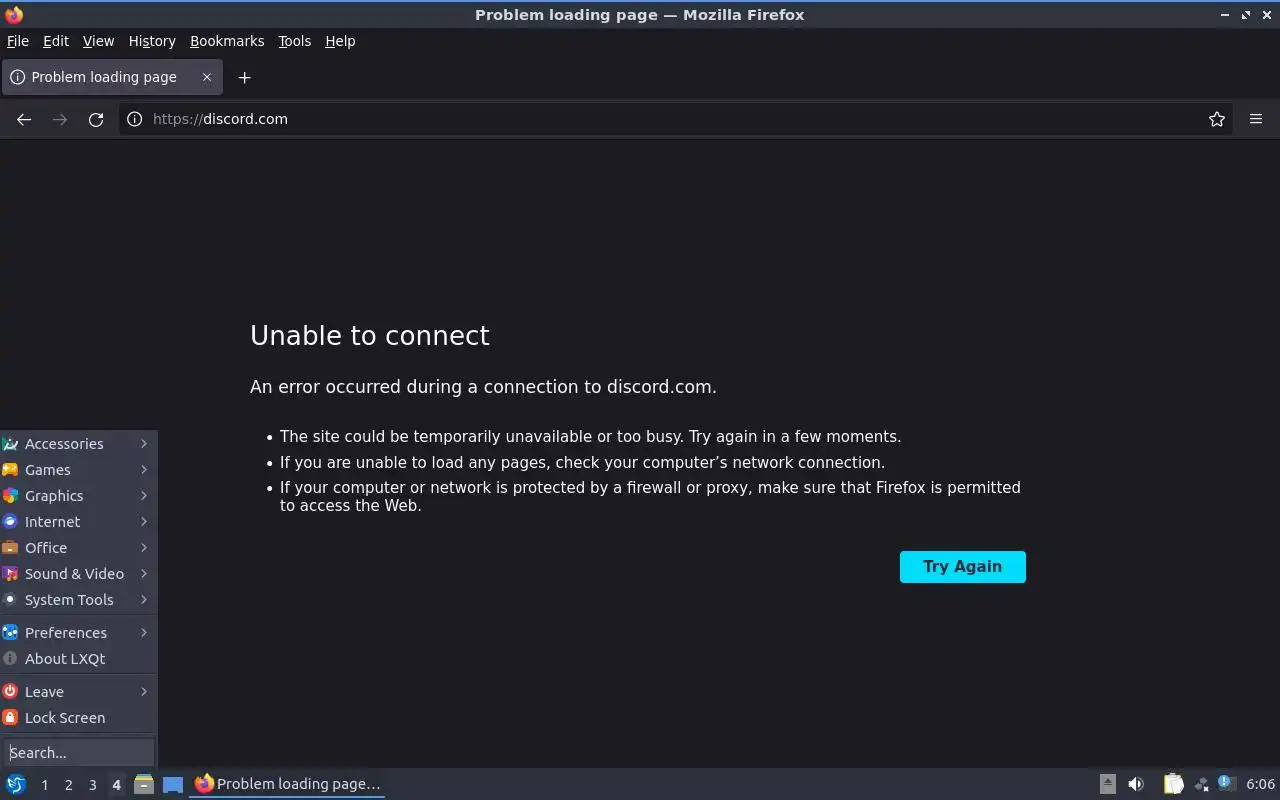The height and width of the screenshot is (800, 1280).
Task: Click the Games controller icon
Action: click(10, 470)
